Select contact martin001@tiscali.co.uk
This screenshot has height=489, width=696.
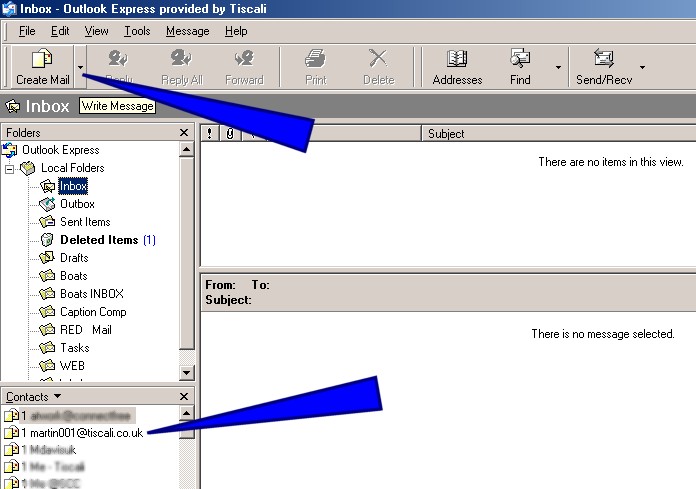82,432
